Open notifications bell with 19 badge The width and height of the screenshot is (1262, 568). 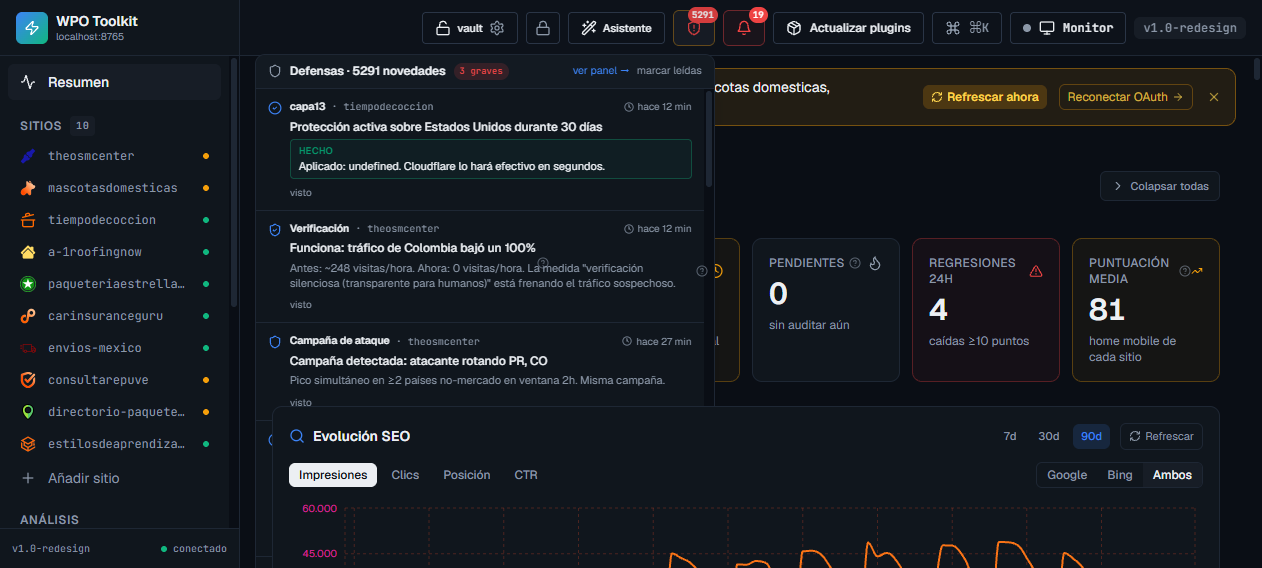744,28
